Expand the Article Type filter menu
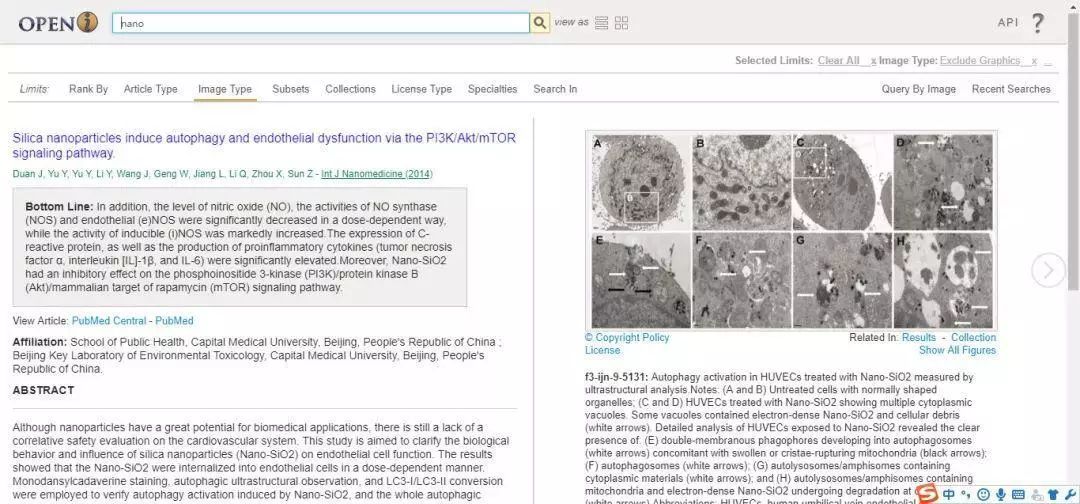 (150, 89)
